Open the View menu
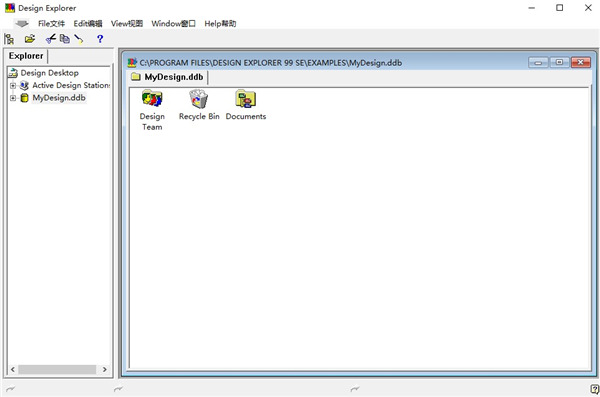The image size is (600, 397). (127, 24)
